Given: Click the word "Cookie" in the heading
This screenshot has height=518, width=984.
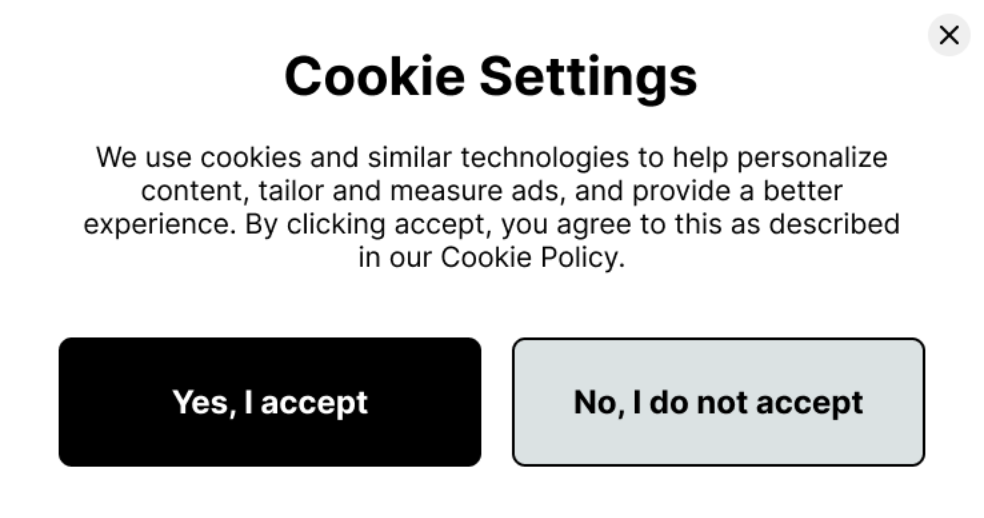Looking at the screenshot, I should pyautogui.click(x=374, y=76).
